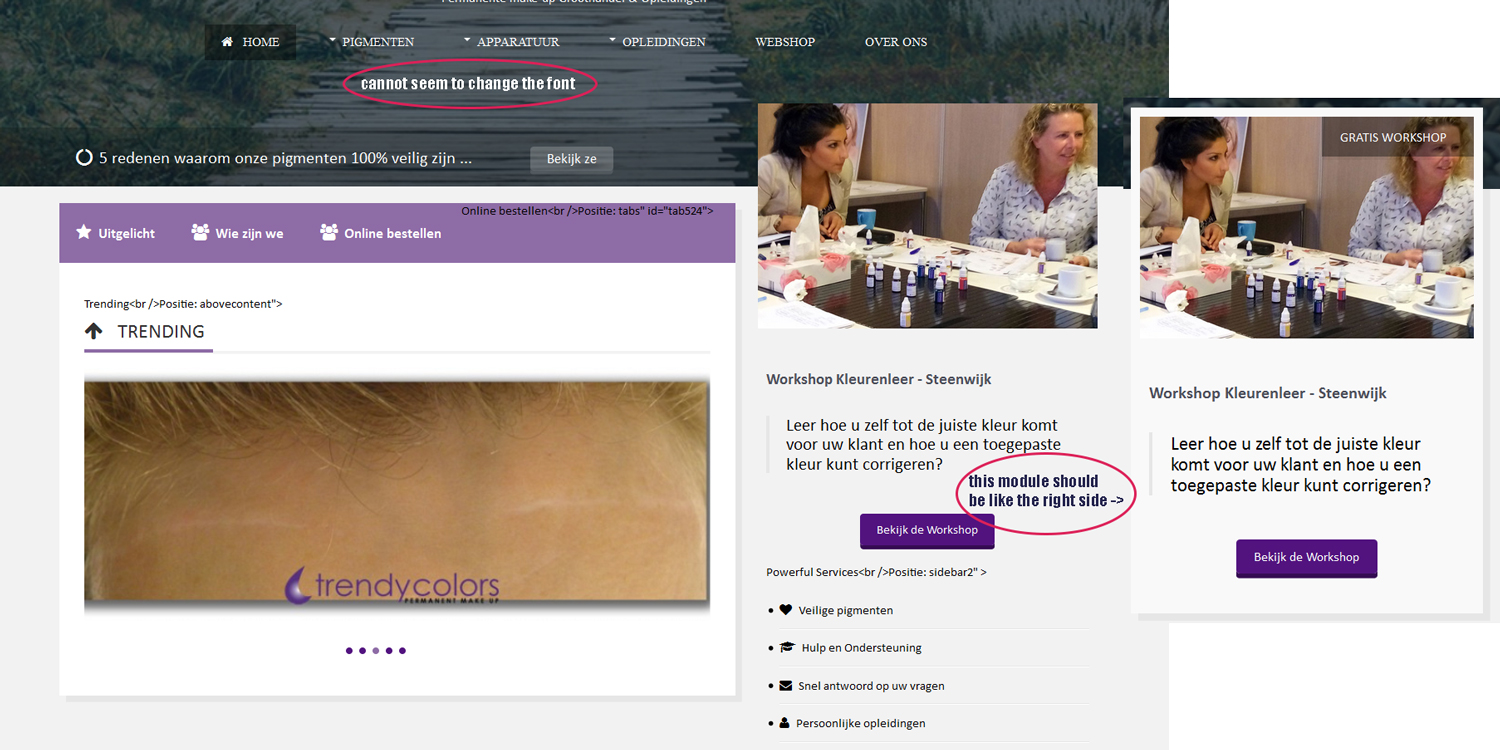Viewport: 1500px width, 750px height.
Task: Select the third slider dot
Action: point(376,651)
